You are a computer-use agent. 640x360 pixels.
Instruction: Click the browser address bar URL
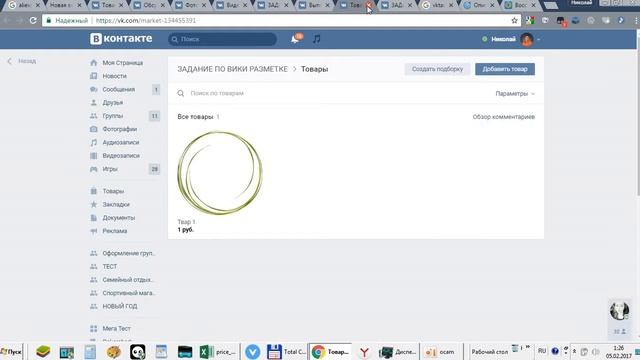146,20
